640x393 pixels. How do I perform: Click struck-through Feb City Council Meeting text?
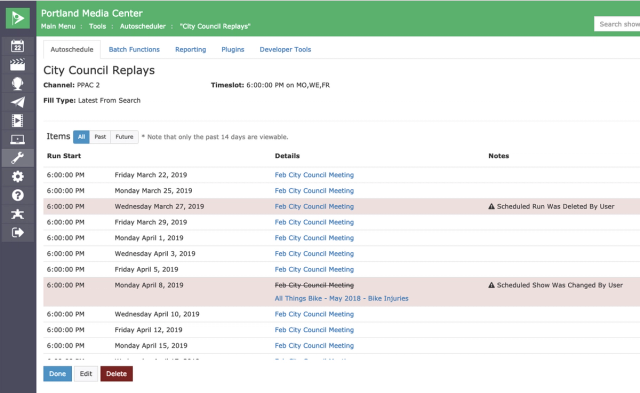(x=314, y=285)
